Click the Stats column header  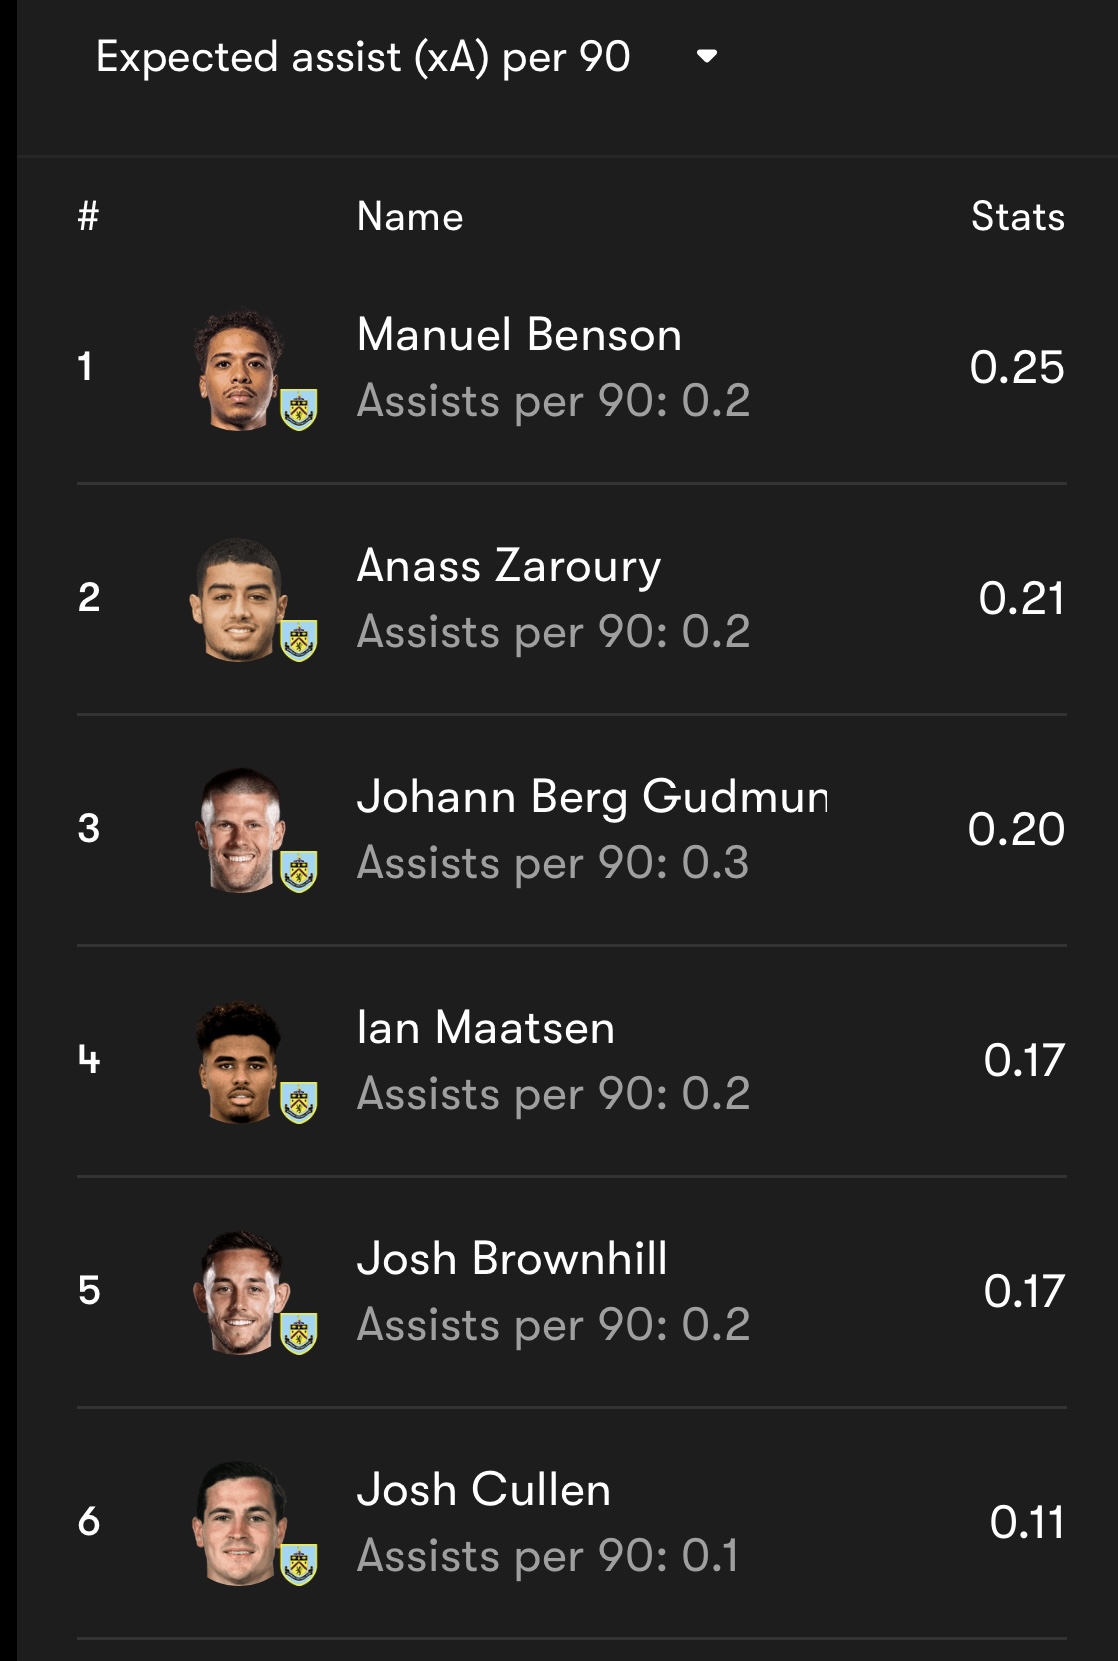point(1017,217)
